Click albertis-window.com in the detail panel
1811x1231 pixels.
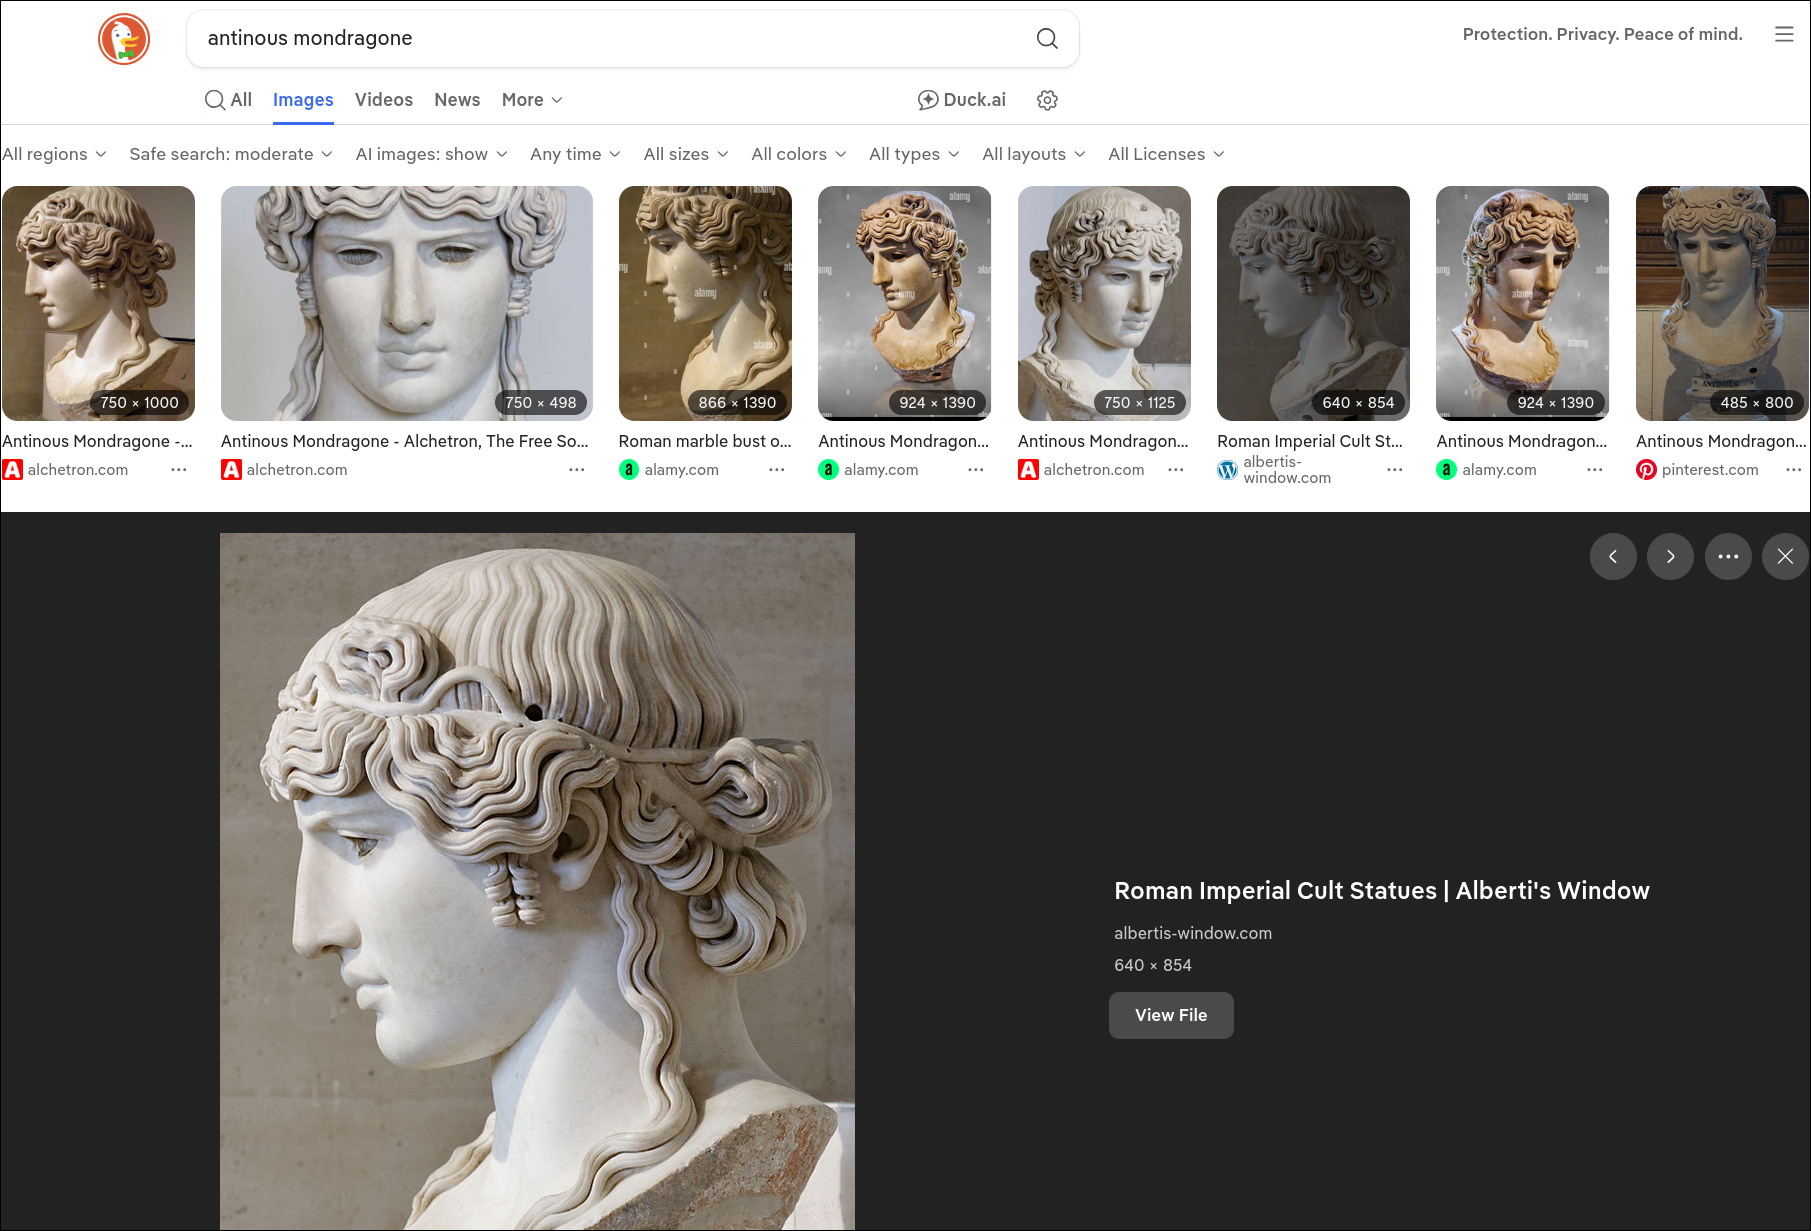pyautogui.click(x=1193, y=933)
